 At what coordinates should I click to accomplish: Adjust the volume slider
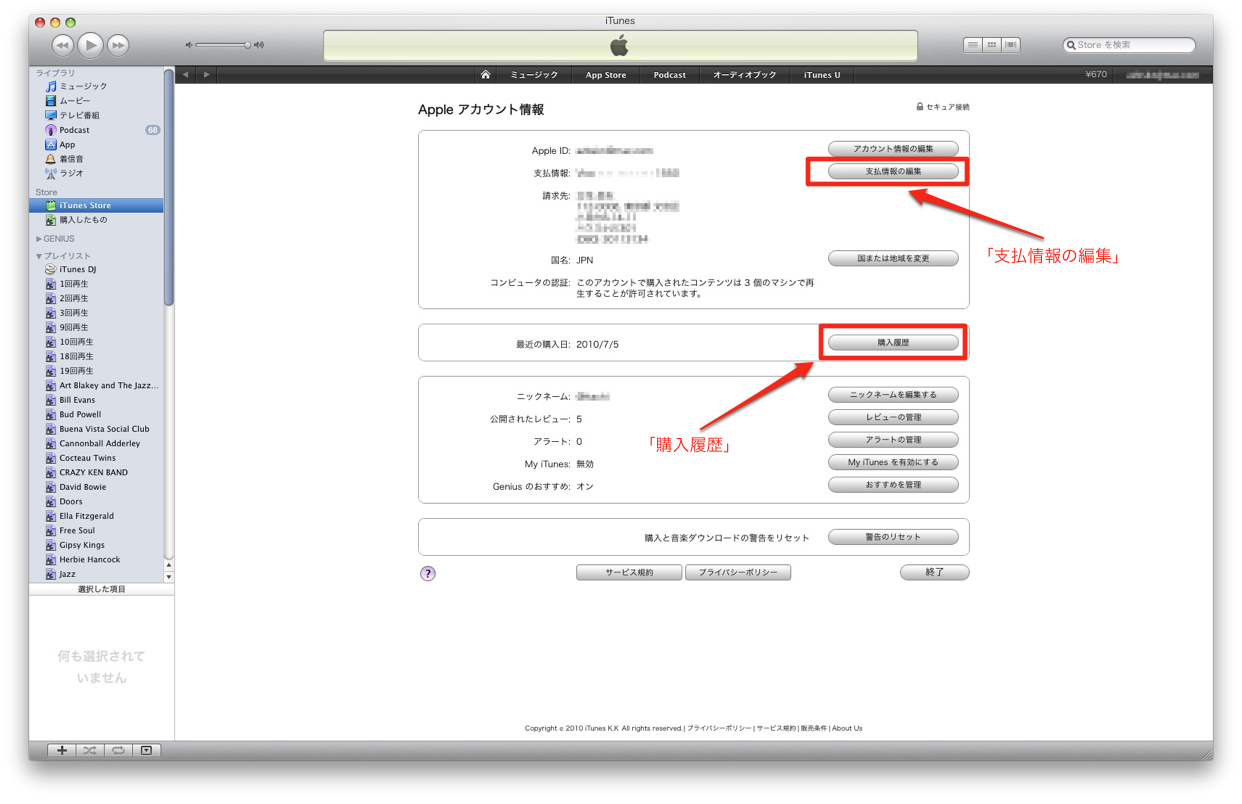223,45
